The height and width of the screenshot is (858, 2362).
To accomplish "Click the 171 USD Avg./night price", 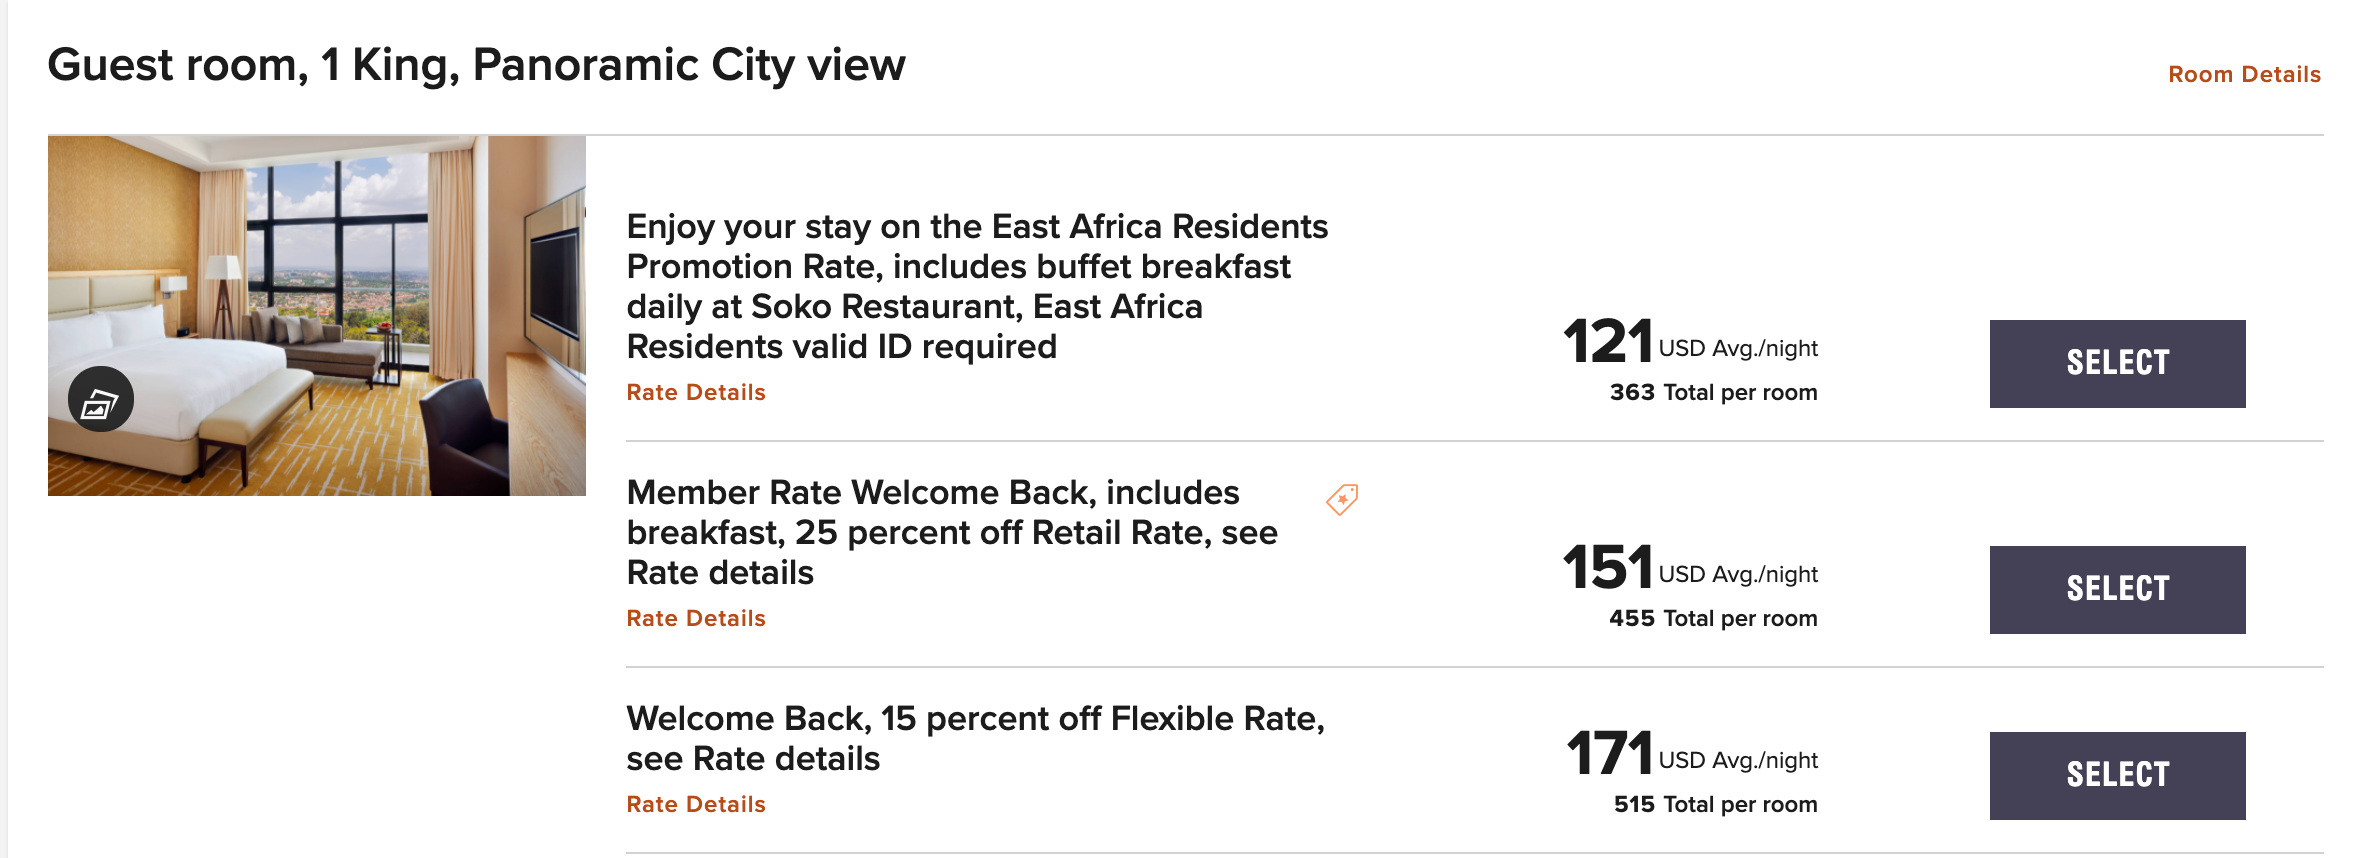I will coord(1692,755).
